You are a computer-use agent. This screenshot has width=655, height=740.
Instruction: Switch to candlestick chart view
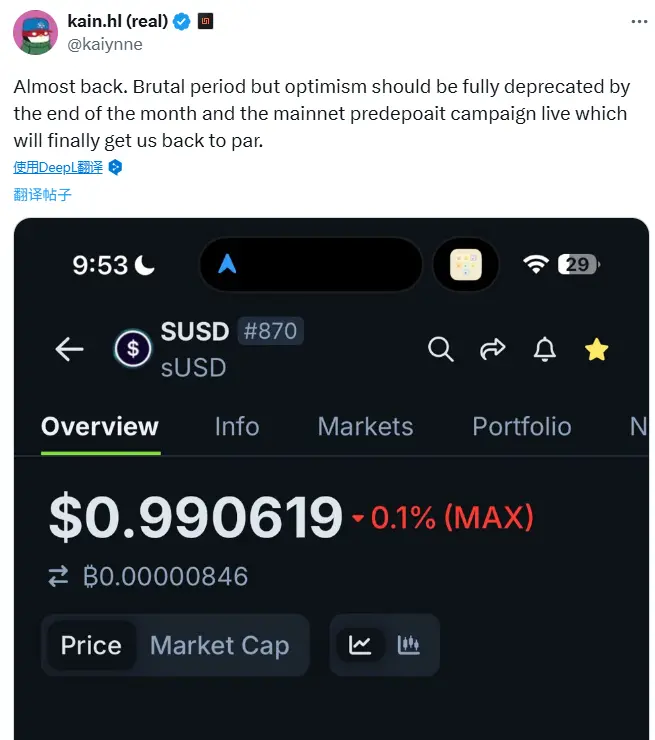[408, 645]
